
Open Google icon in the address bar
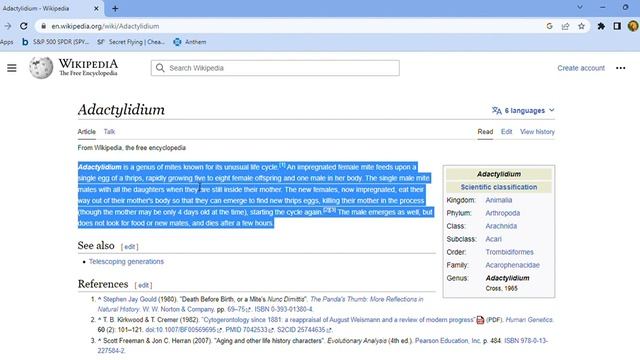coord(549,26)
